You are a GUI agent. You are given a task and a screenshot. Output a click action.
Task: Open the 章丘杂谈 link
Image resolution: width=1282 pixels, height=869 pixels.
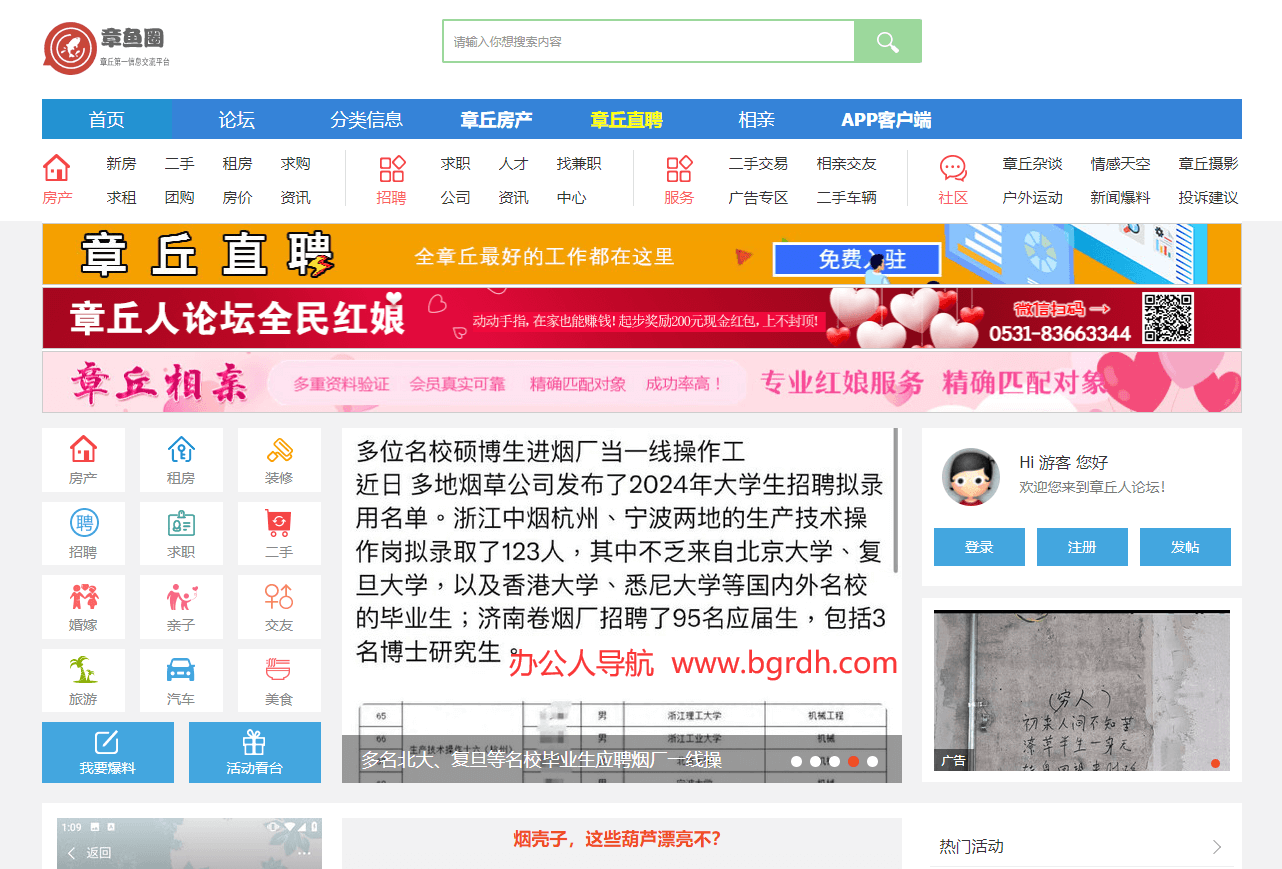(1032, 164)
